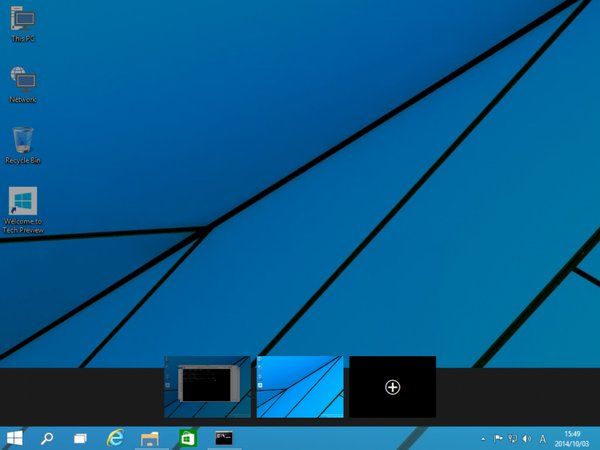Open the Start menu

(x=15, y=438)
